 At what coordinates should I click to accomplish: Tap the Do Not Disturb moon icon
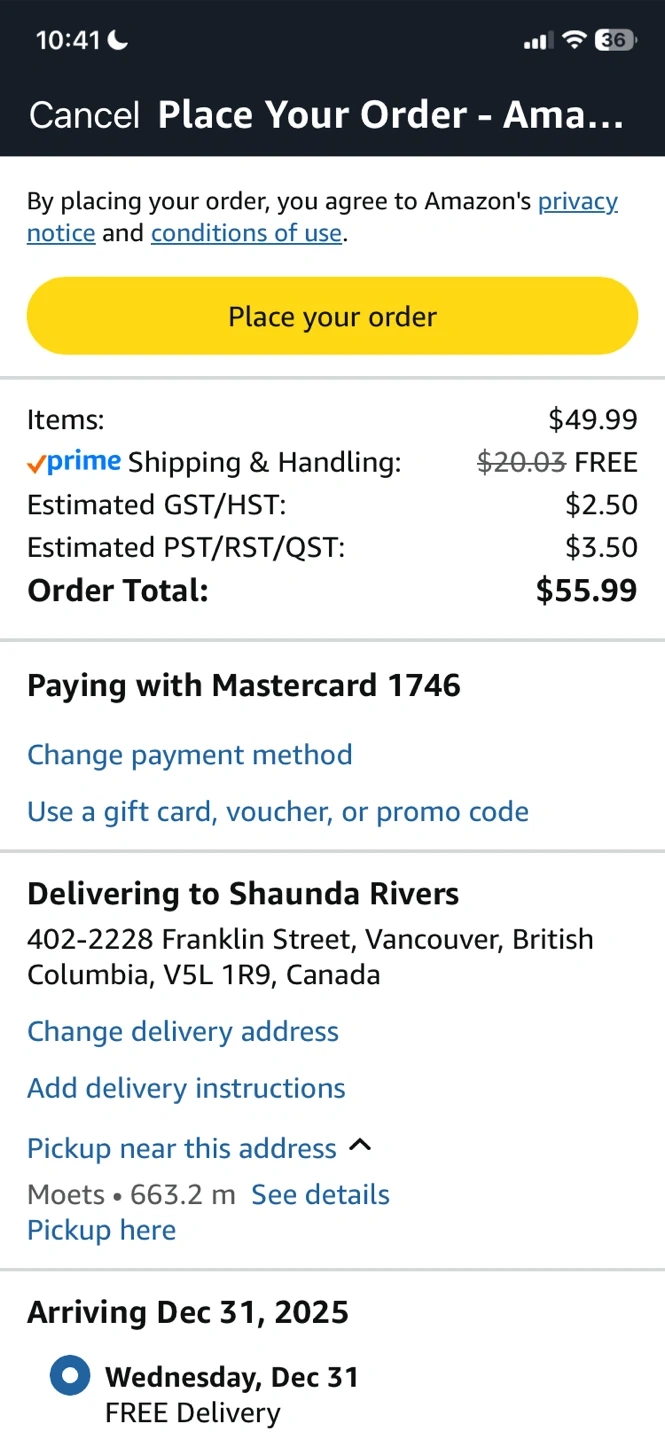point(118,40)
